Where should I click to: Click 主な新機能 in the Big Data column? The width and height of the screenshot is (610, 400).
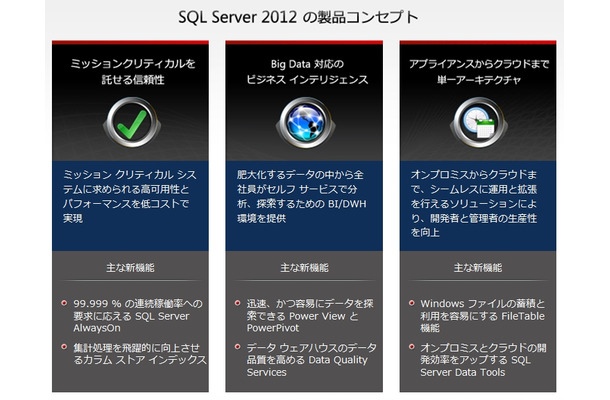[304, 268]
